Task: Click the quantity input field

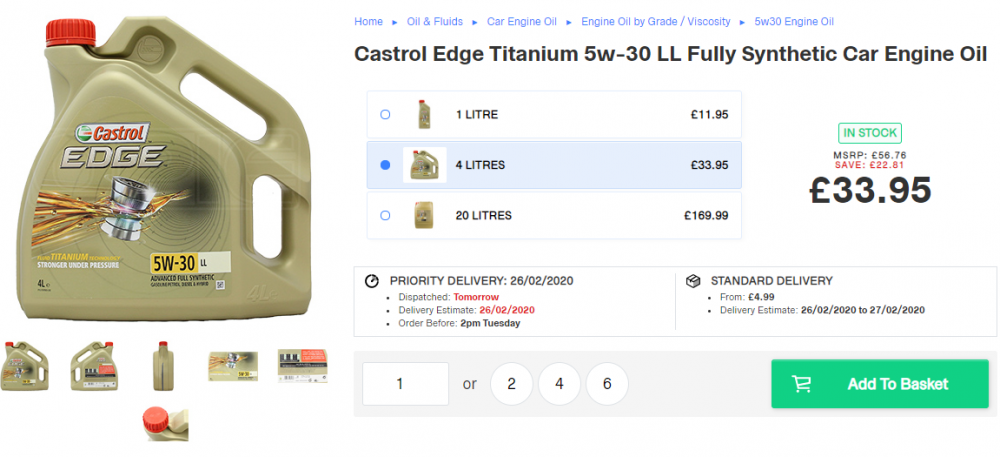Action: [406, 384]
